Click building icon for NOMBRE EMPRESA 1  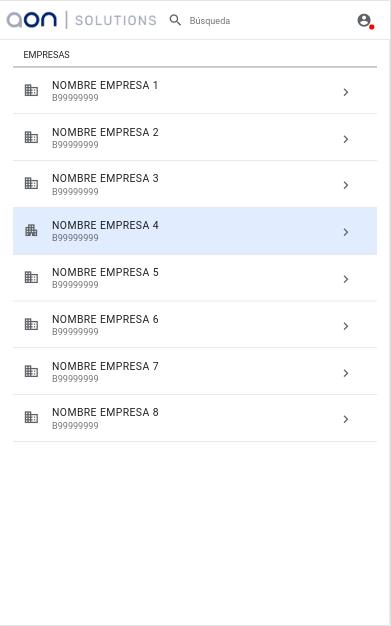[31, 90]
